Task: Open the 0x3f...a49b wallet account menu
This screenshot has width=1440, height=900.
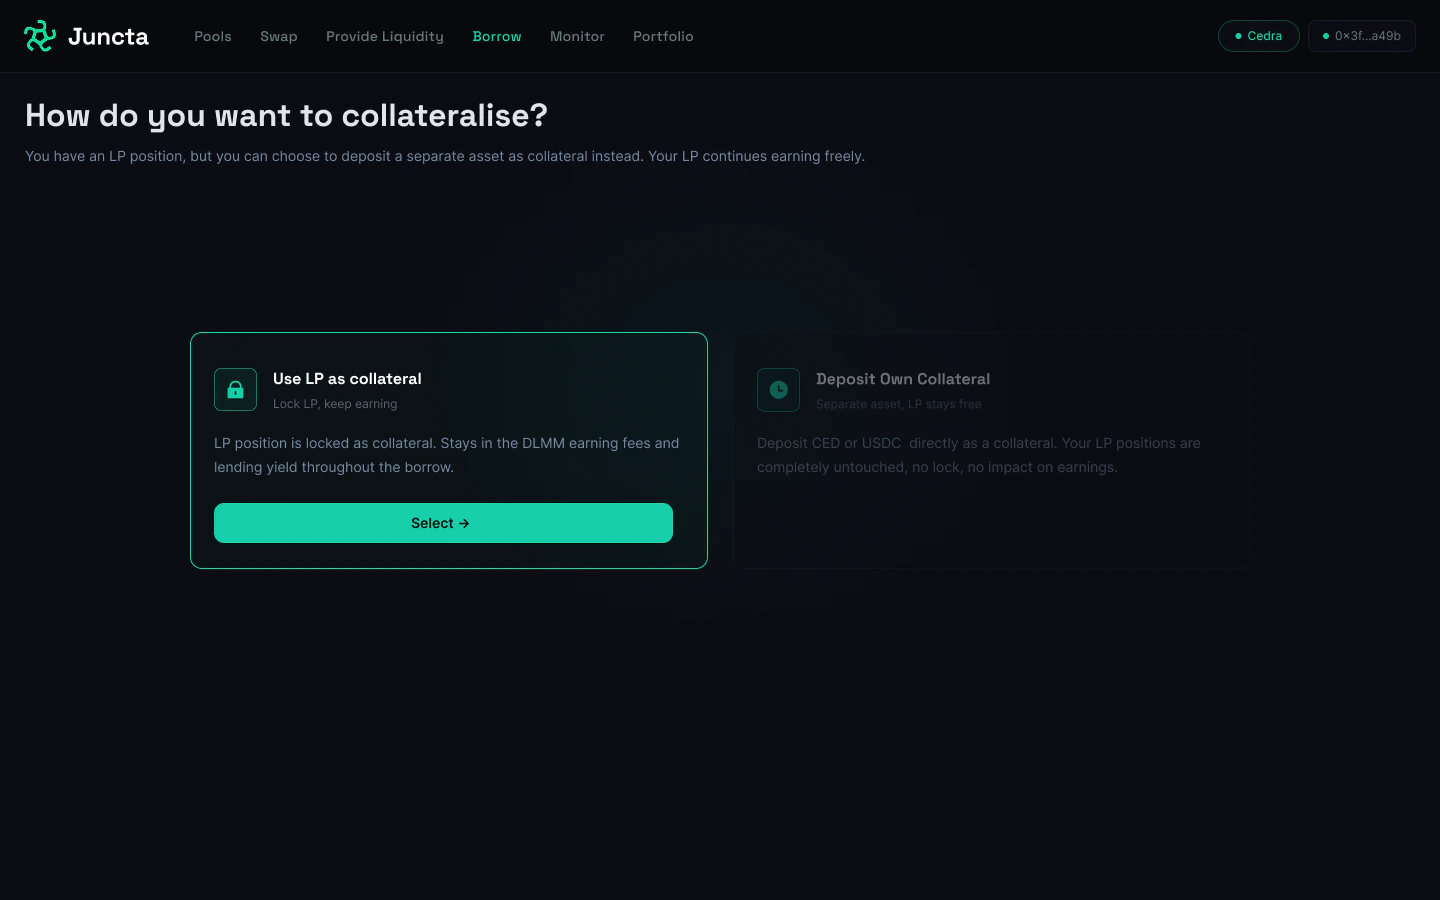Action: coord(1362,35)
